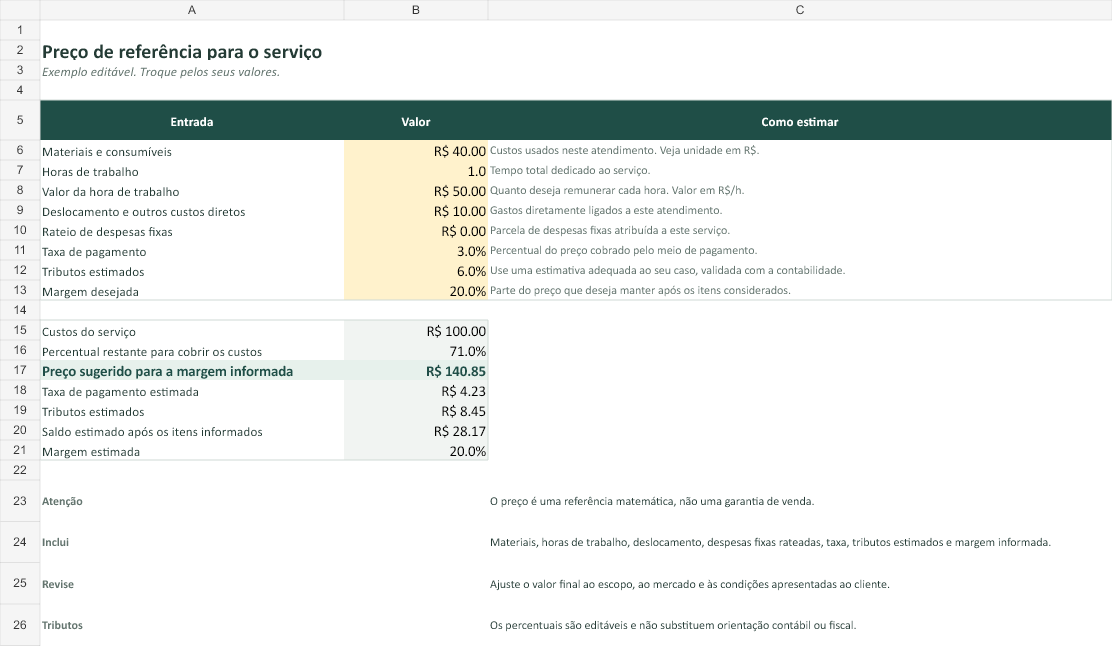Edit the R$ 40.00 materials value

click(416, 150)
